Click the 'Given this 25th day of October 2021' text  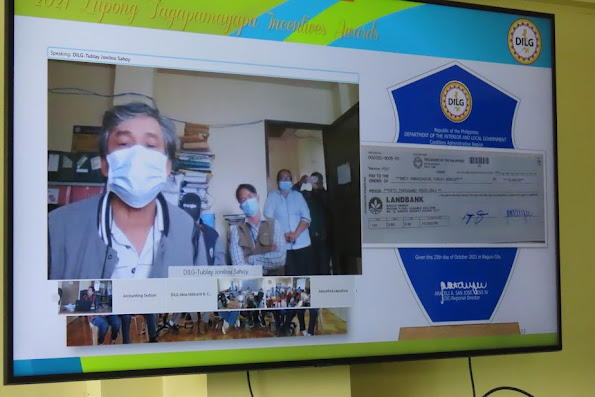[457, 257]
